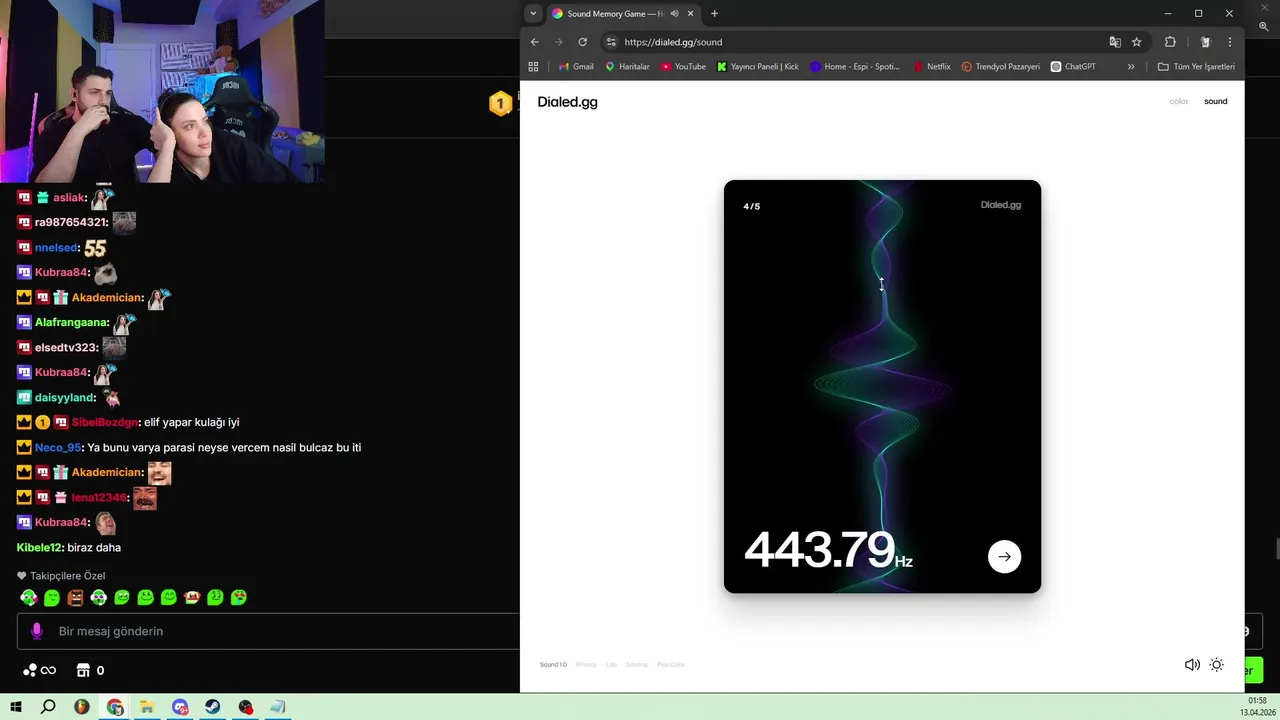Reload the dialed.gg page
This screenshot has width=1280, height=720.
[582, 42]
